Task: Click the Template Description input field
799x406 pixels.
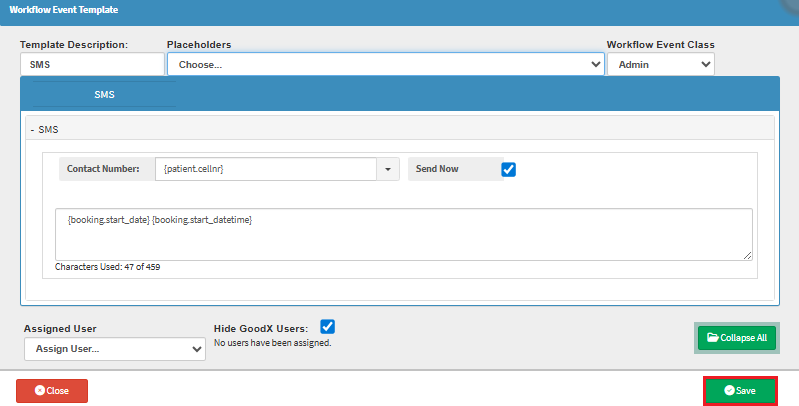Action: coord(92,64)
